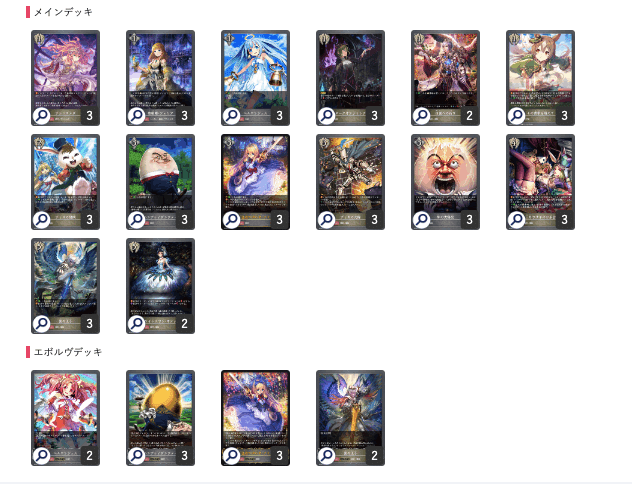Screen dimensions: 632x484
Task: Open the tea party girls card
Action: [x=541, y=182]
